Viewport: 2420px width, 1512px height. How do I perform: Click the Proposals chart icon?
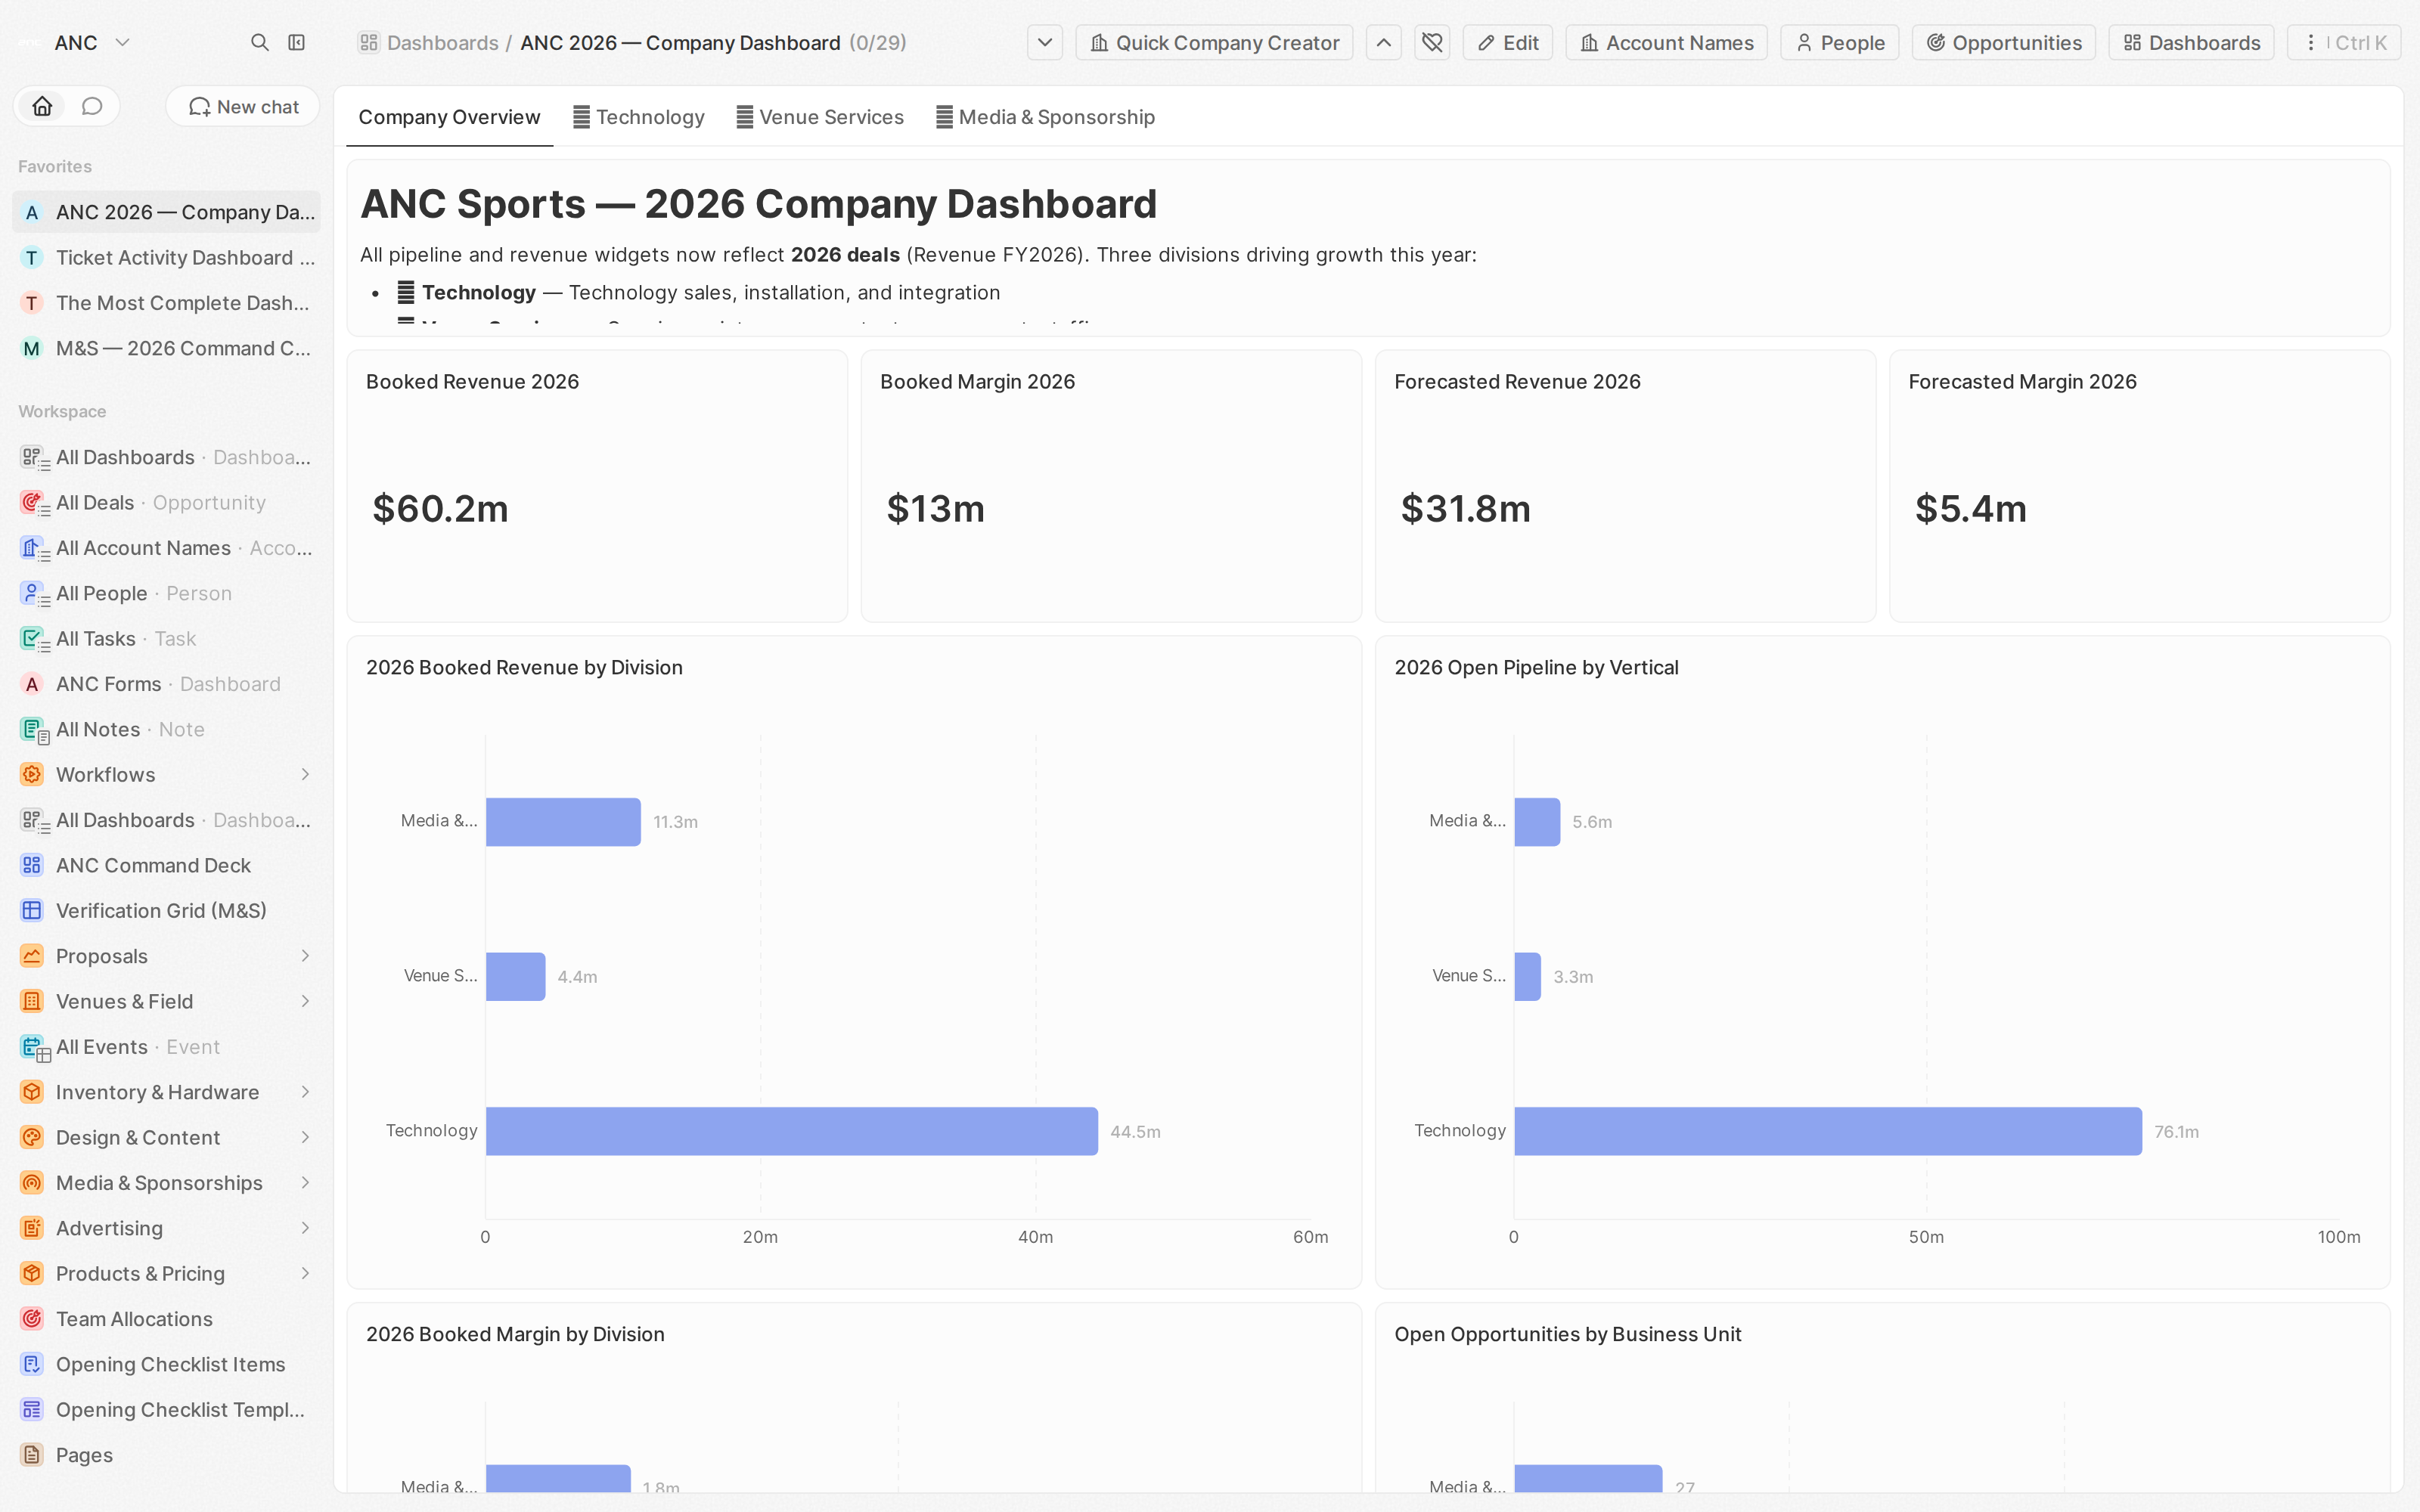coord(32,956)
